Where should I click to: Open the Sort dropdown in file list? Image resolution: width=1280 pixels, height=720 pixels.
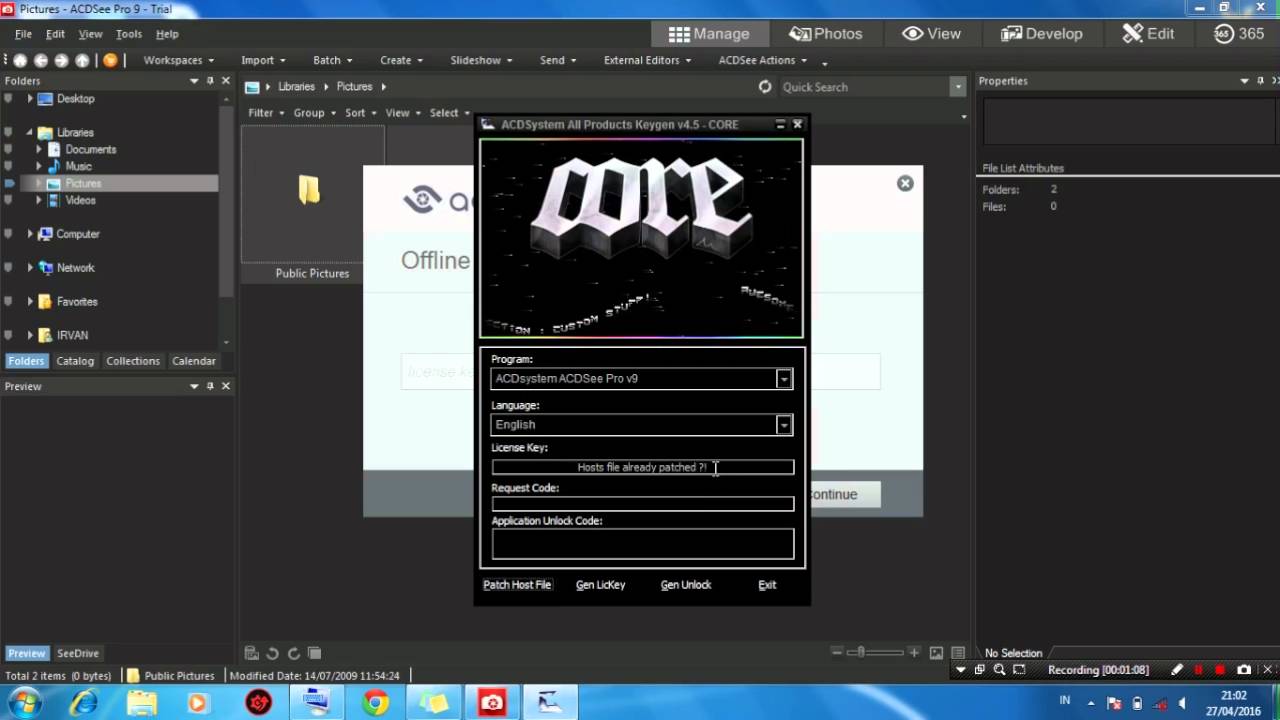coord(361,113)
